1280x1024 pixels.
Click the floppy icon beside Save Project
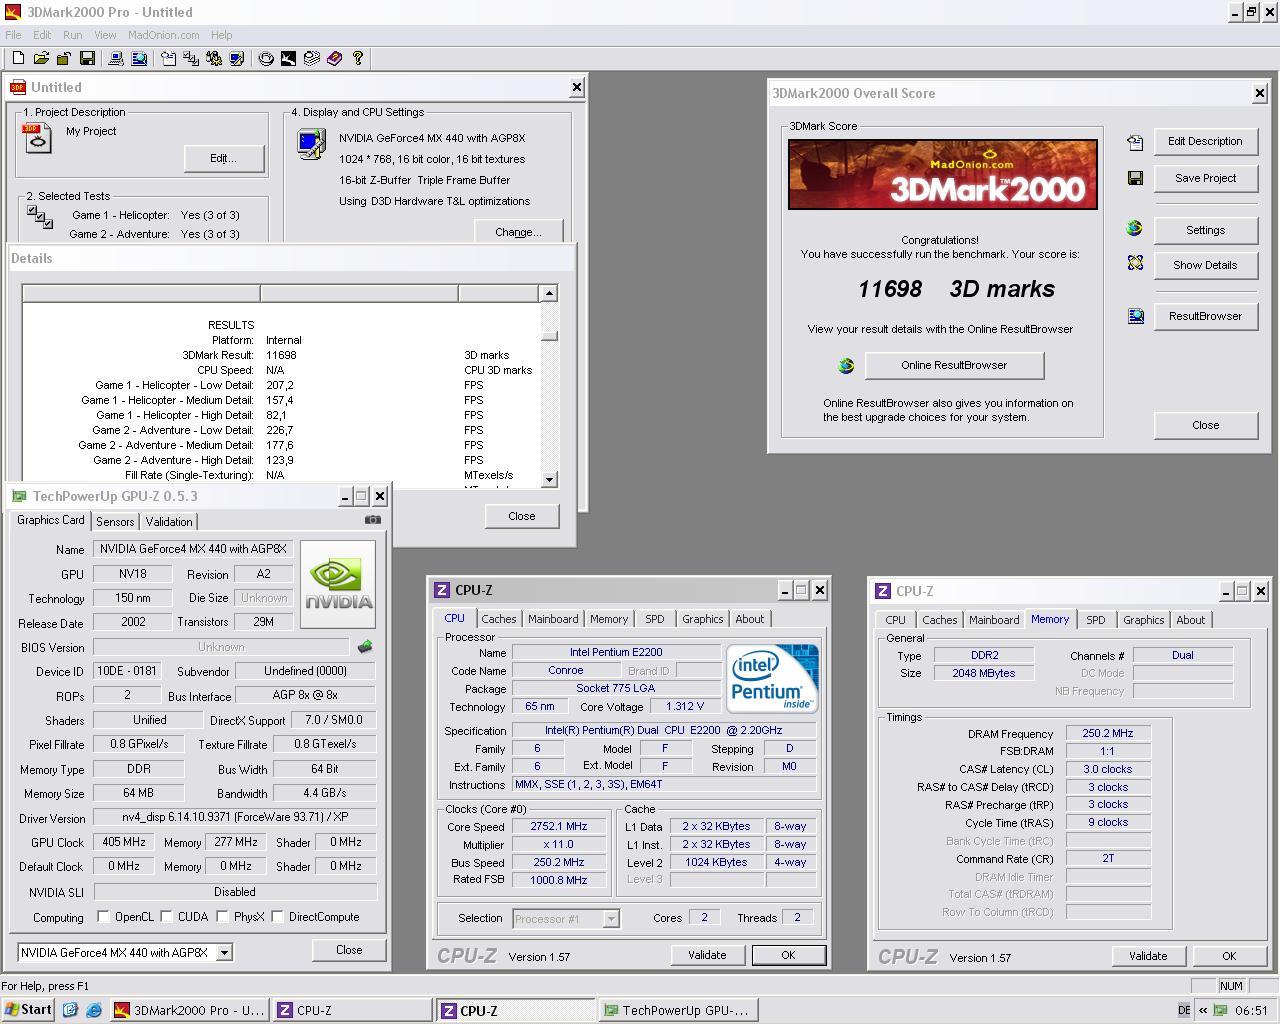pyautogui.click(x=1135, y=178)
